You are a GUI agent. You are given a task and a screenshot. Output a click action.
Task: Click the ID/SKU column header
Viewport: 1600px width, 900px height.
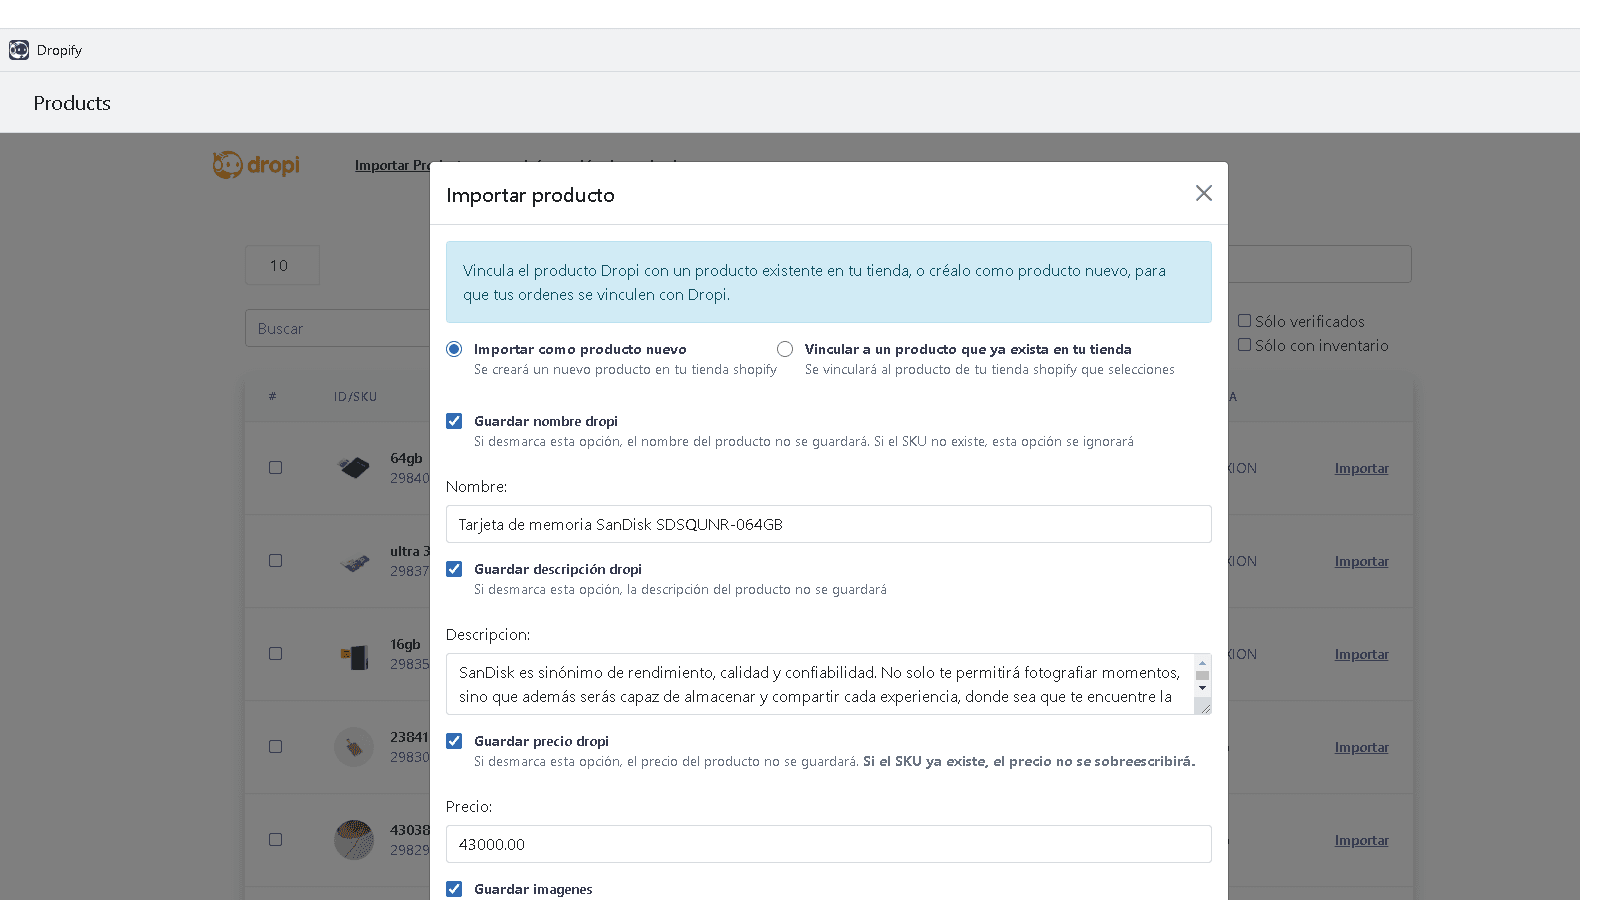(x=355, y=397)
